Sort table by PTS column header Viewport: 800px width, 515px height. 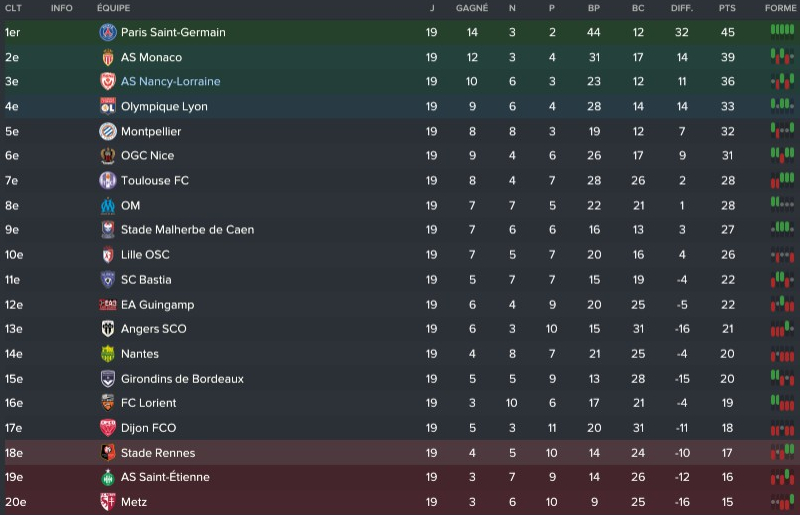click(726, 8)
